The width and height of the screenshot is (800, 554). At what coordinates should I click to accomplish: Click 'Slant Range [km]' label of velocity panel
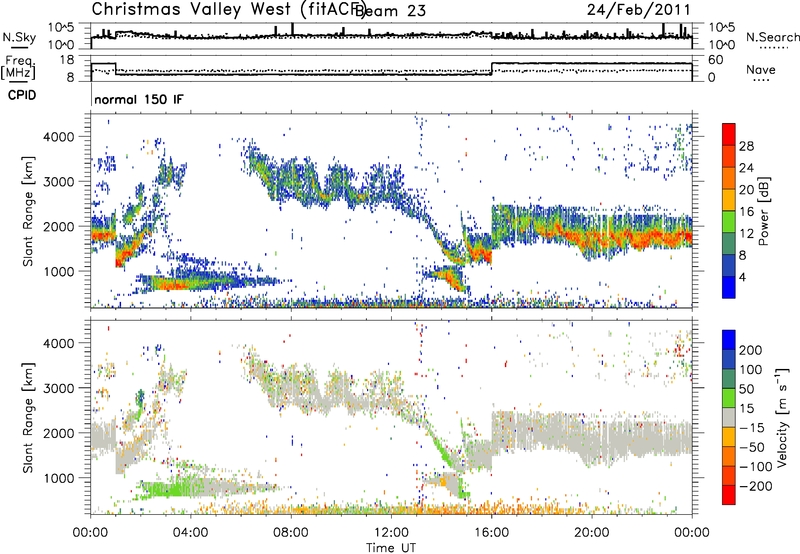[28, 418]
